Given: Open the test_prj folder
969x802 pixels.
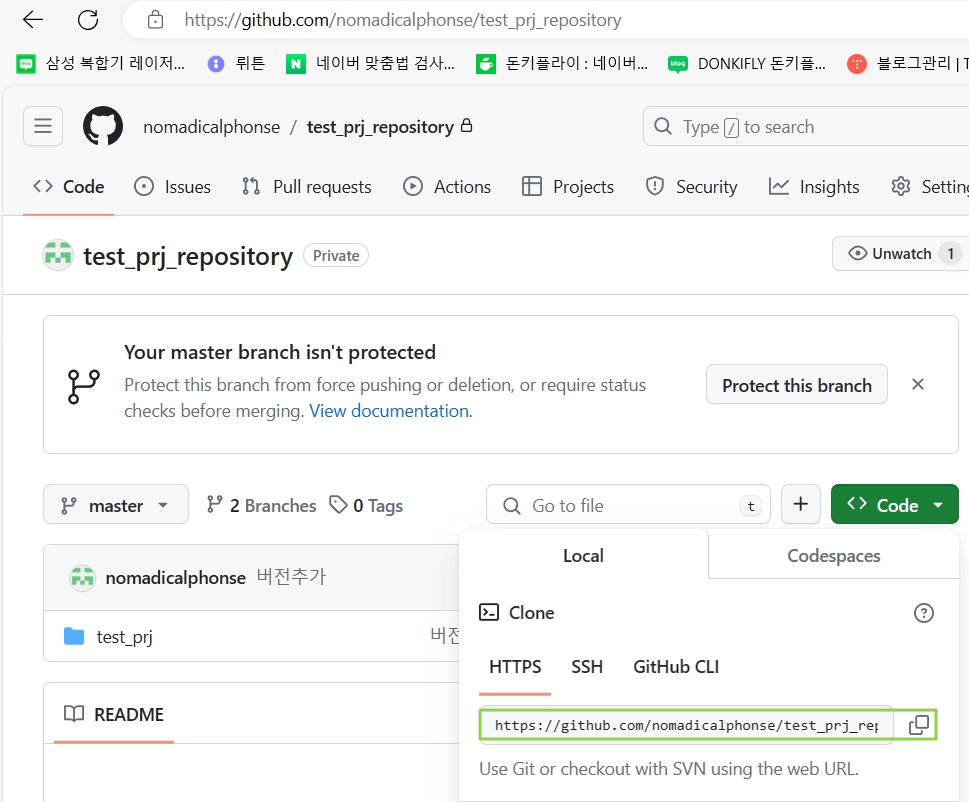Looking at the screenshot, I should [x=124, y=636].
